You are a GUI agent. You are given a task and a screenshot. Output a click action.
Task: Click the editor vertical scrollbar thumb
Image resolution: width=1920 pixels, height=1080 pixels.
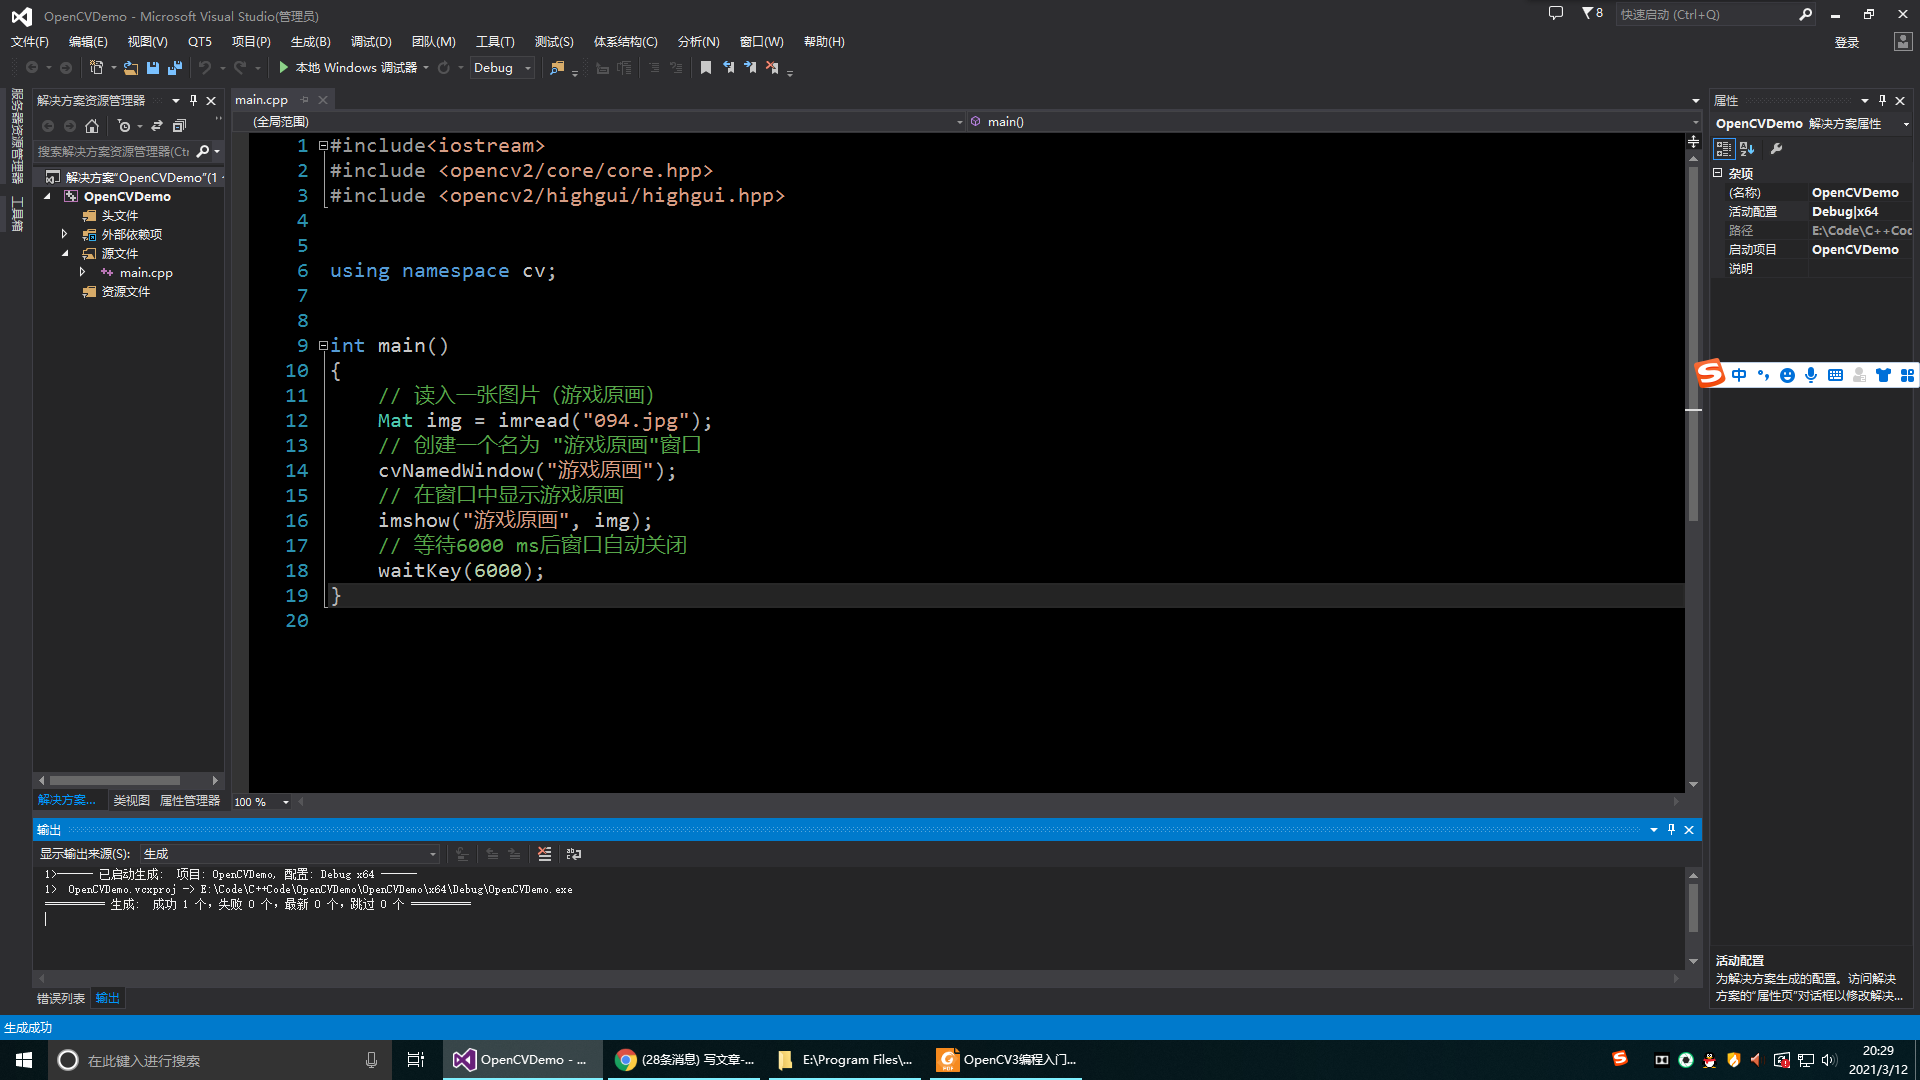(x=1693, y=340)
